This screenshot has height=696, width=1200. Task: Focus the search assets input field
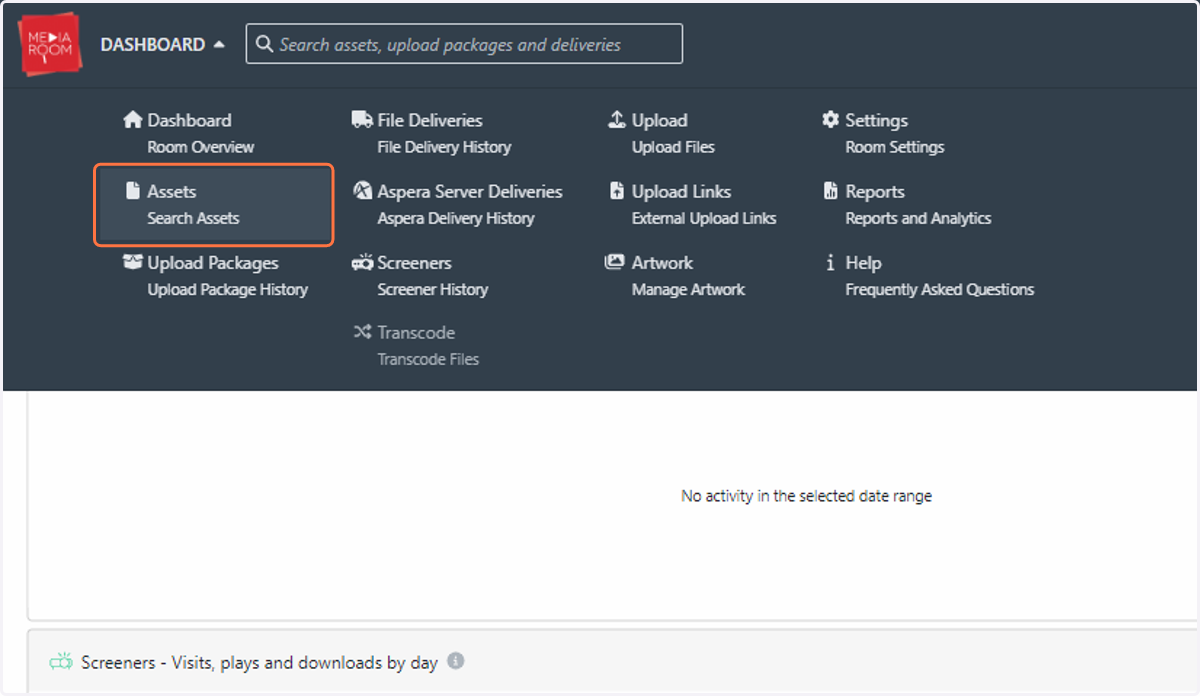click(x=464, y=44)
